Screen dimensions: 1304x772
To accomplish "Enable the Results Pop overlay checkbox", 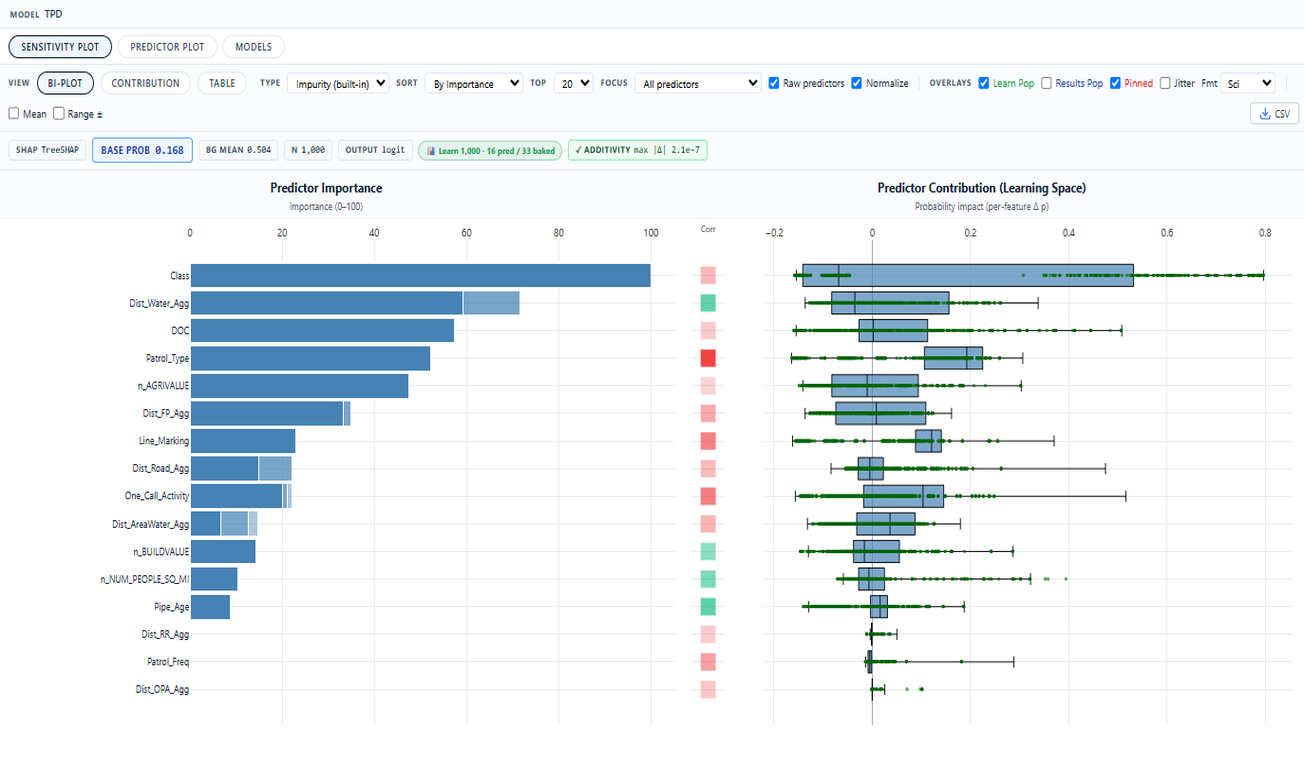I will coord(1047,83).
